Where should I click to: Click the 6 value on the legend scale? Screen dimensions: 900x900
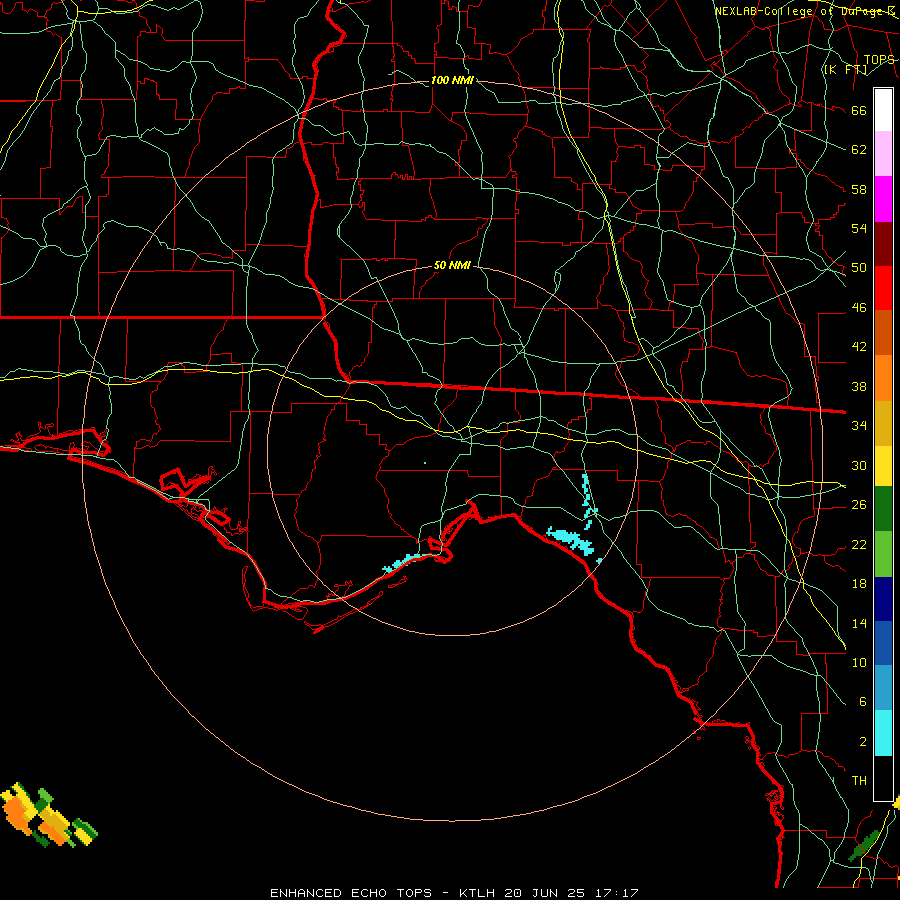[863, 701]
